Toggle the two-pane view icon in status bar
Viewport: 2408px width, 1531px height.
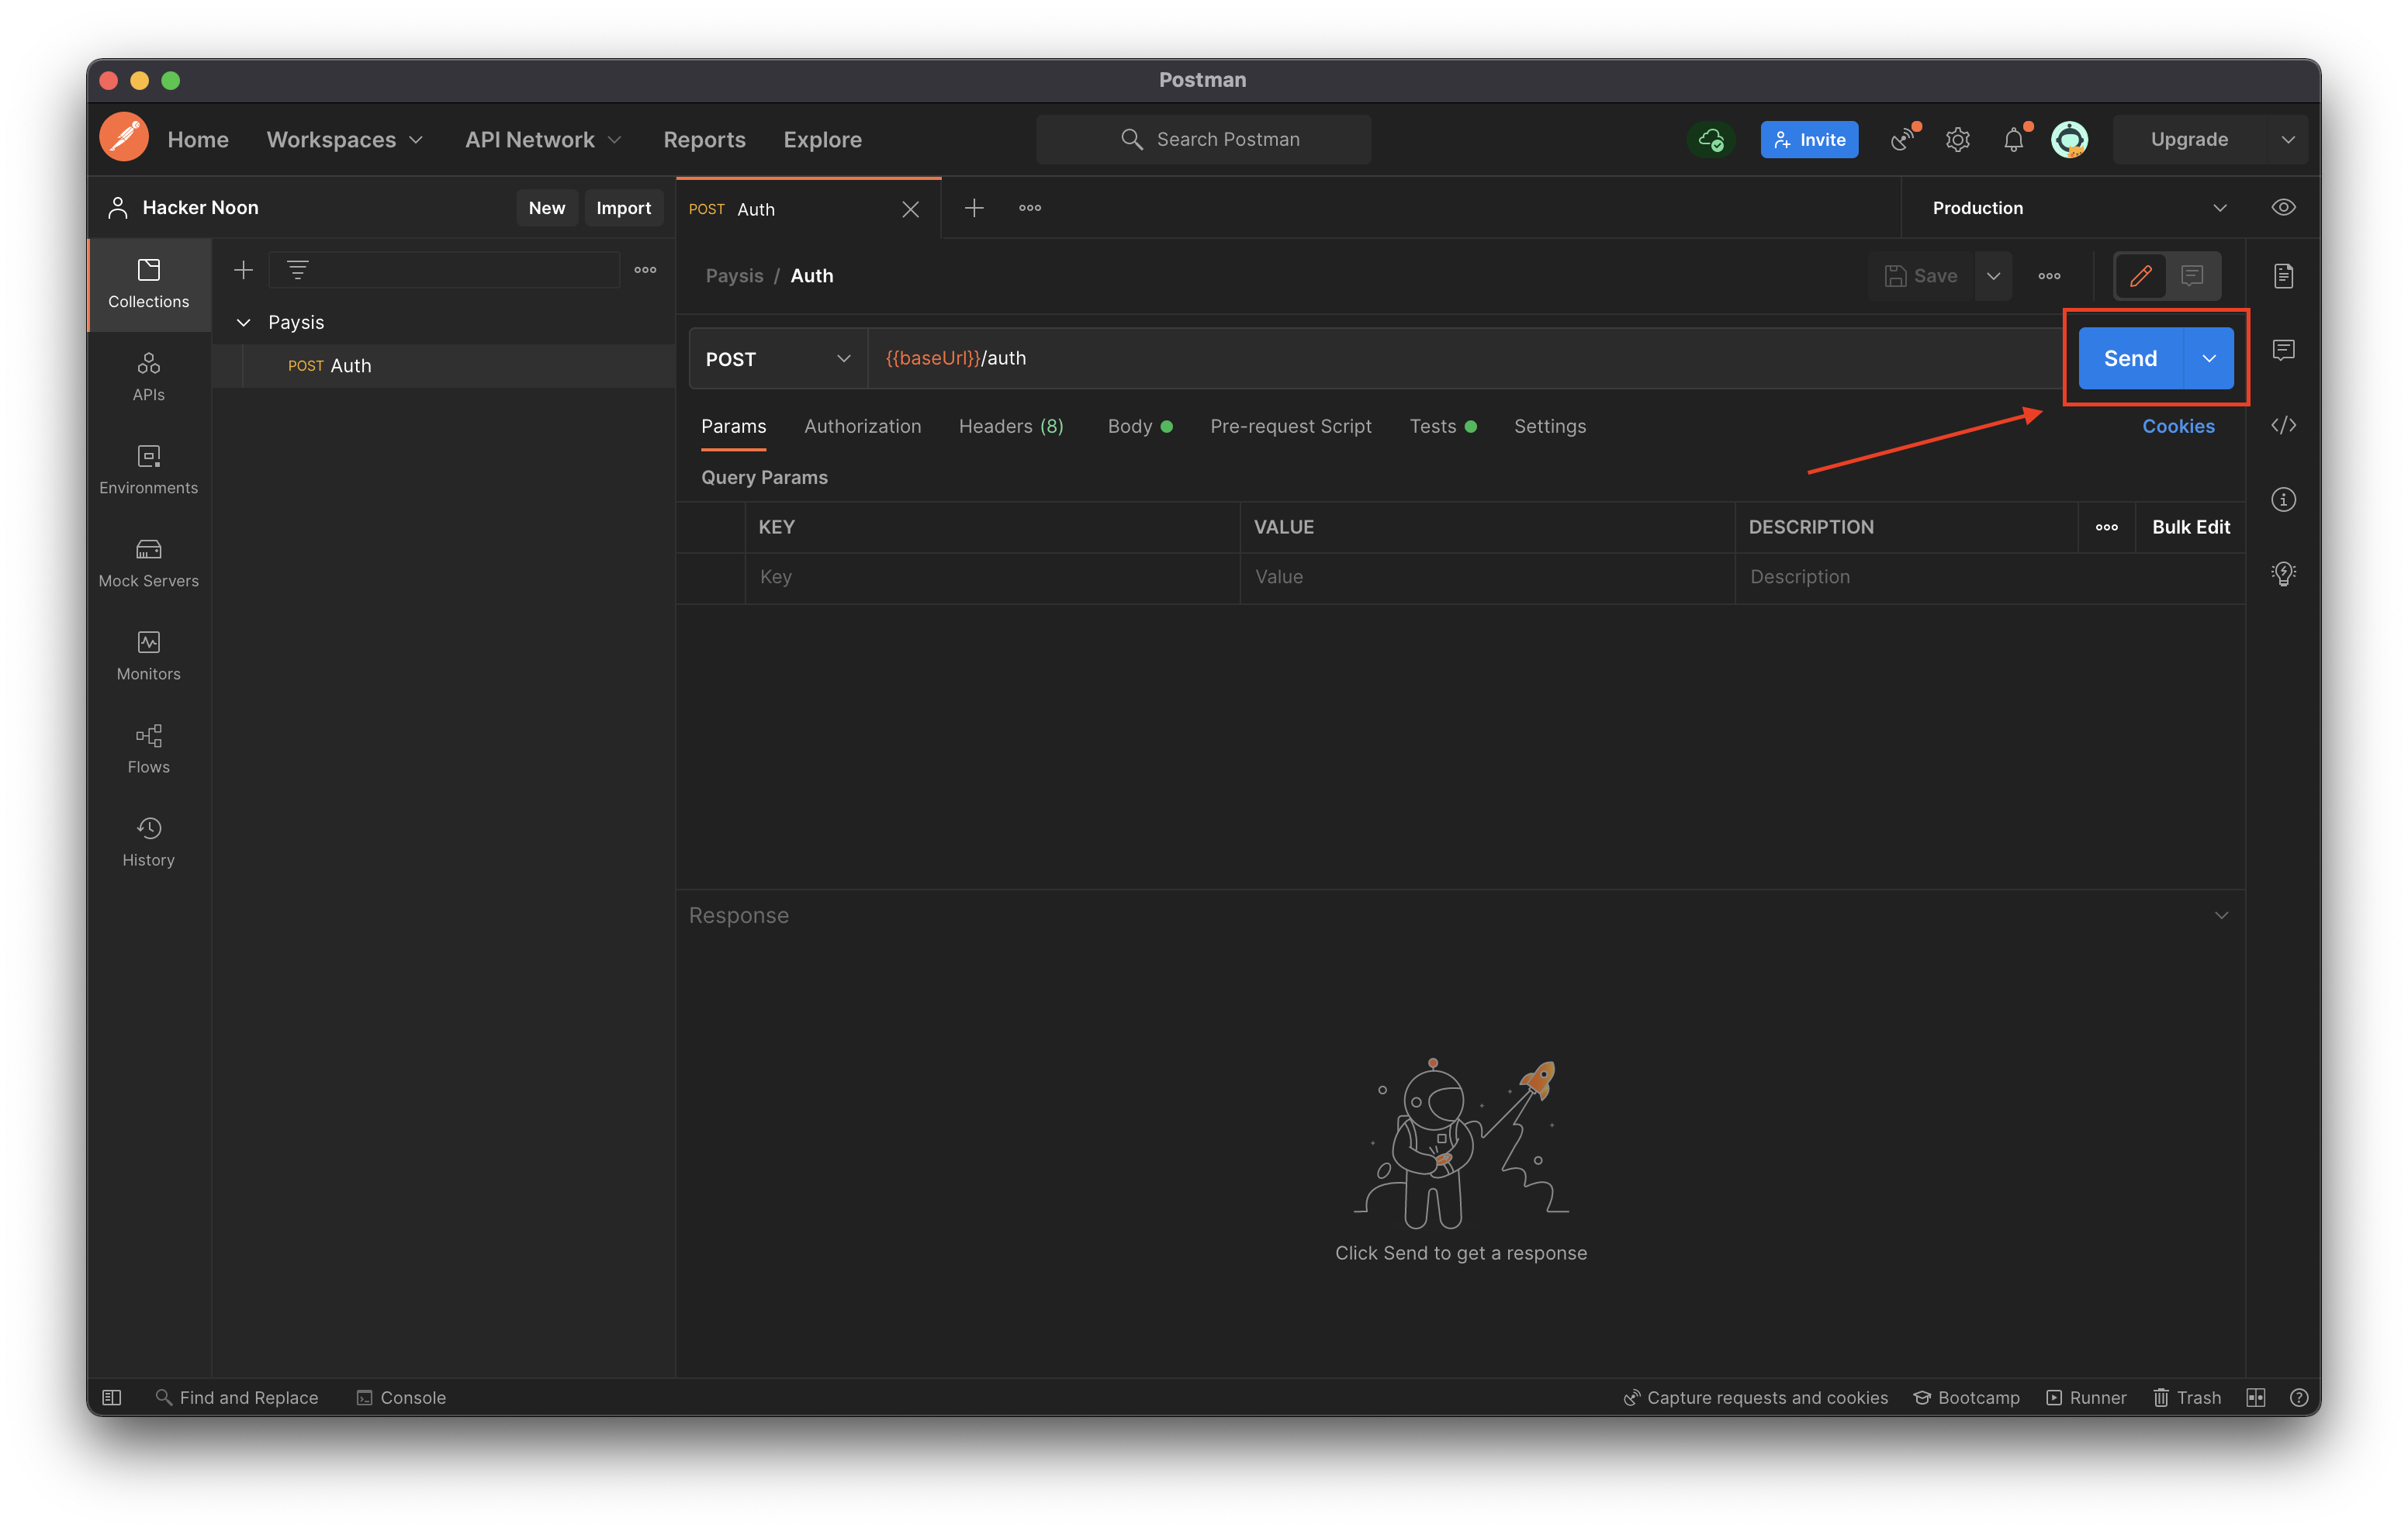point(2255,1397)
